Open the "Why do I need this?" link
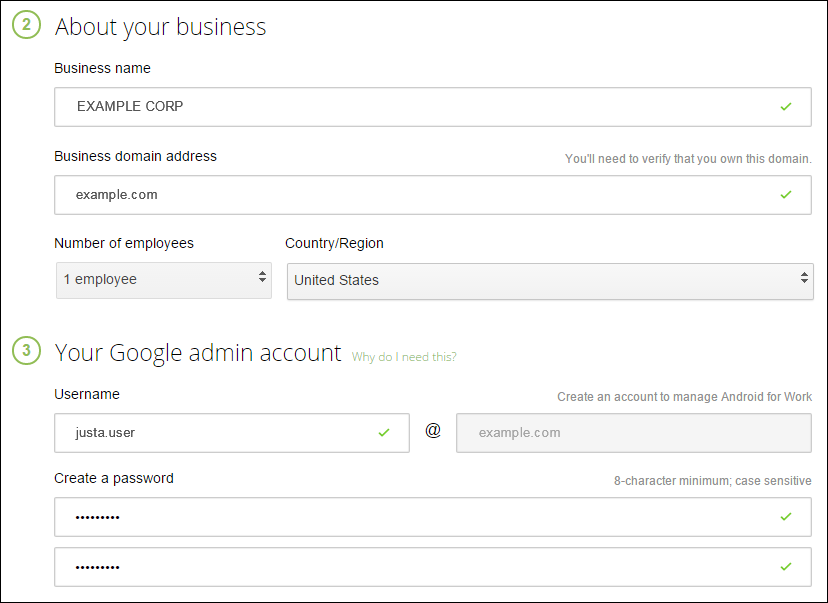This screenshot has width=828, height=603. point(404,357)
